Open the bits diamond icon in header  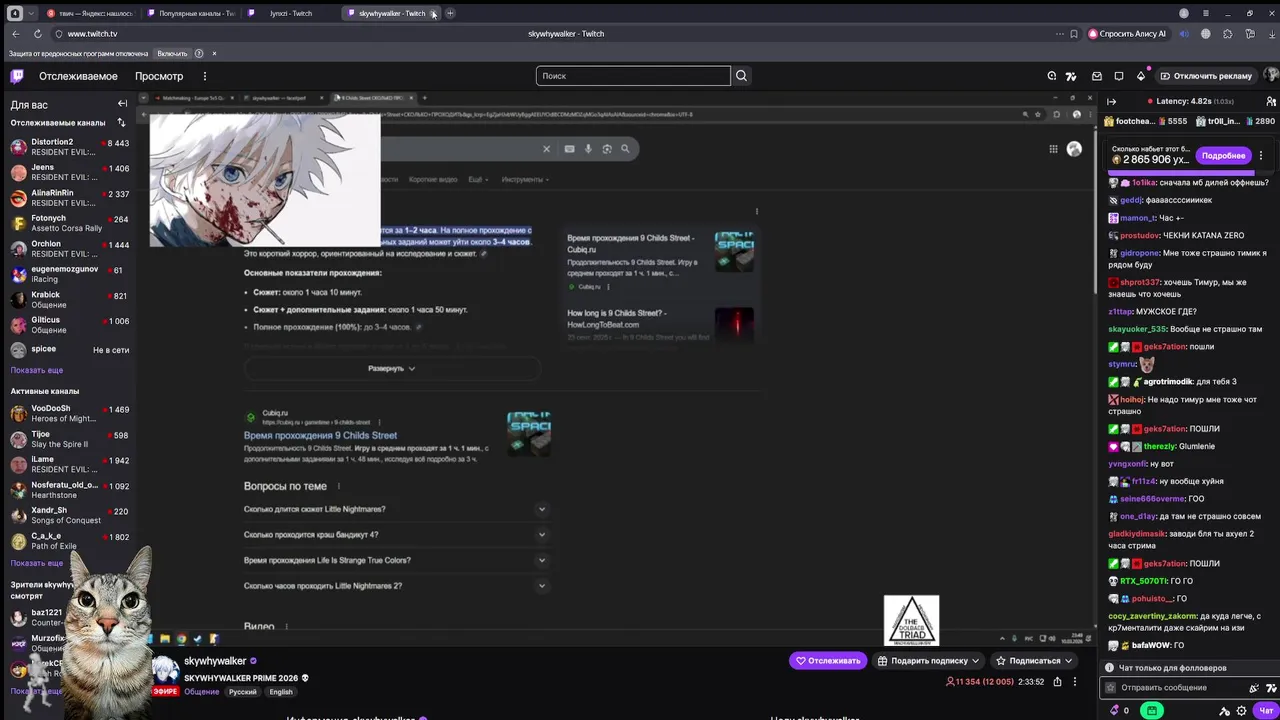point(1141,76)
